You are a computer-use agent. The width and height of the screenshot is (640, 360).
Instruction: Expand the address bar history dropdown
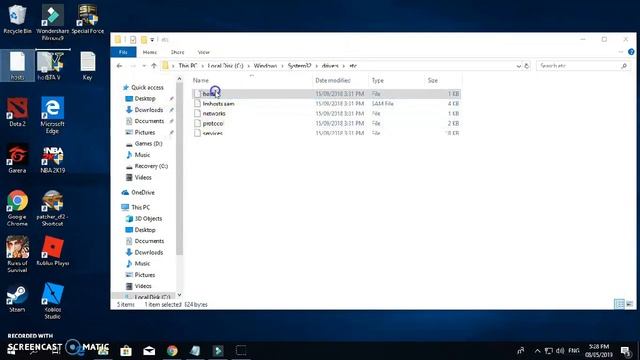tap(518, 66)
